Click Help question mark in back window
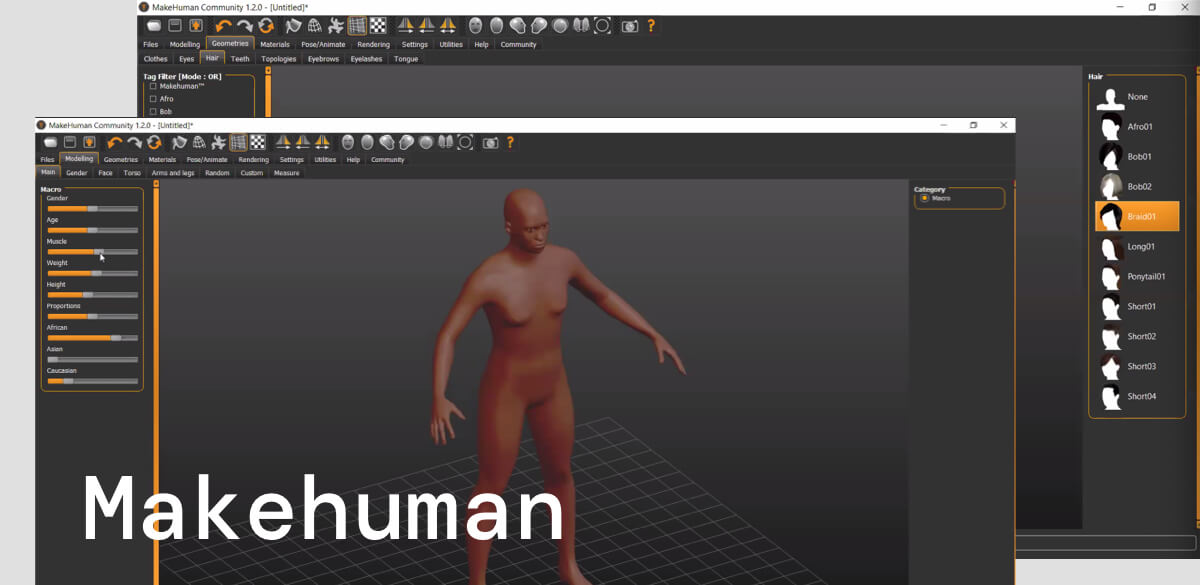Image resolution: width=1200 pixels, height=585 pixels. pyautogui.click(x=651, y=26)
